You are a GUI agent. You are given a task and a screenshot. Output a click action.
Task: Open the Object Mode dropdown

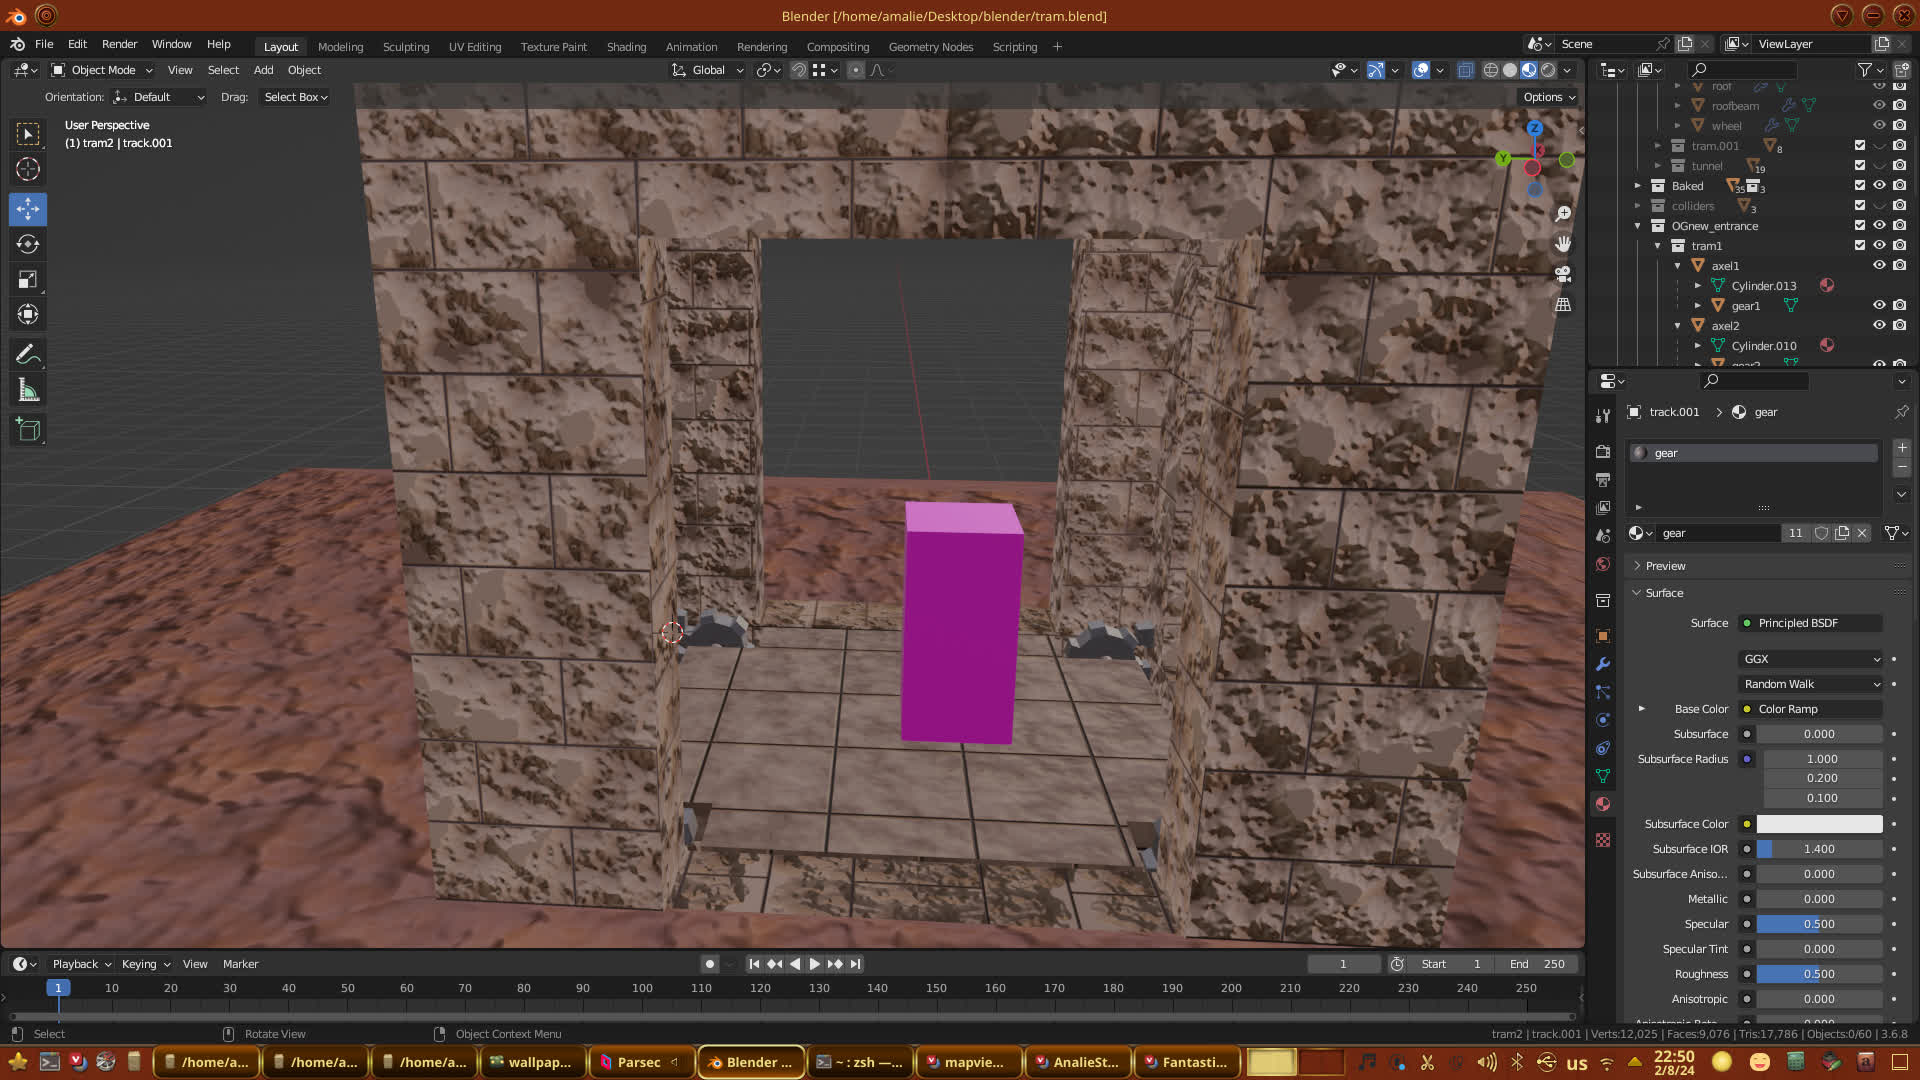(102, 70)
